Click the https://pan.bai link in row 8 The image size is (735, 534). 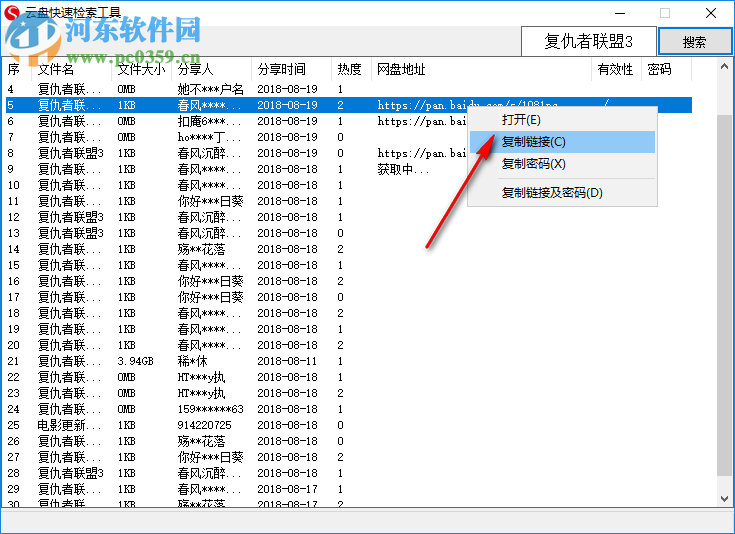tap(422, 153)
